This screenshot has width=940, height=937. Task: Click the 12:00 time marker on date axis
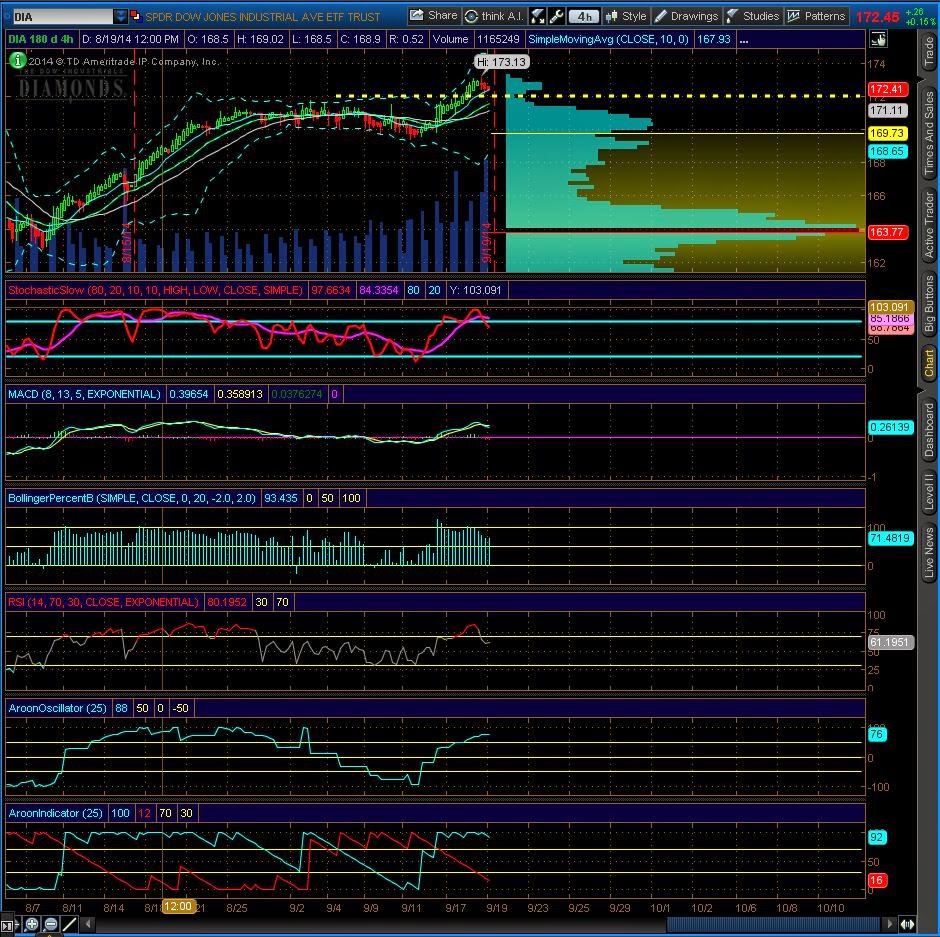pos(178,906)
